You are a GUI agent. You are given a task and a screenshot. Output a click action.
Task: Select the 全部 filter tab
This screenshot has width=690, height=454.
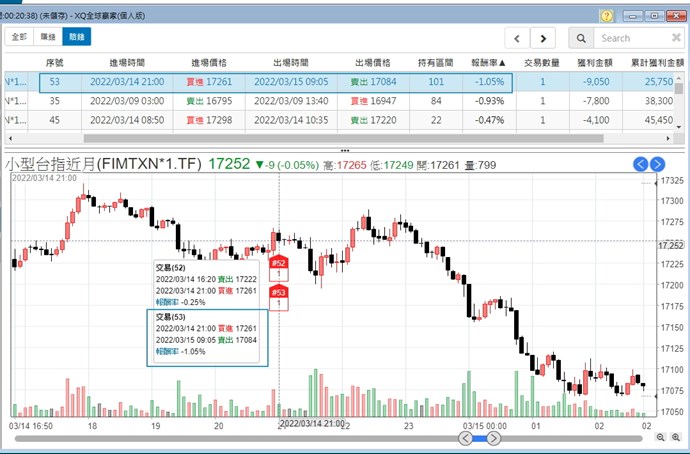[19, 37]
